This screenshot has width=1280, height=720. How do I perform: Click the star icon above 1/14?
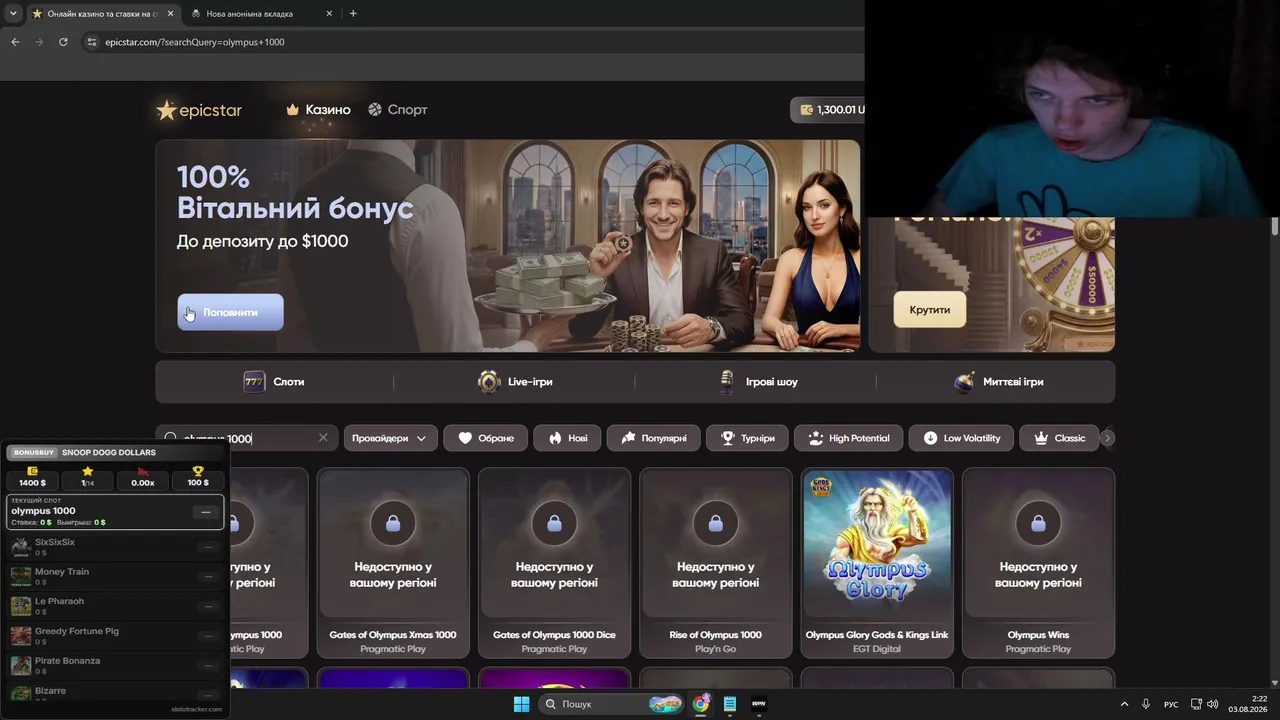(87, 471)
